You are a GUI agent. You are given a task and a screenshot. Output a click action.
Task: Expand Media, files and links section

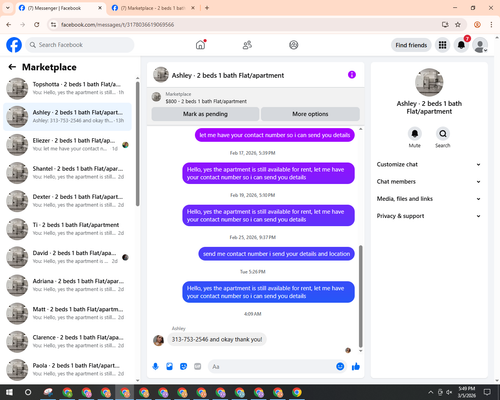click(x=429, y=199)
